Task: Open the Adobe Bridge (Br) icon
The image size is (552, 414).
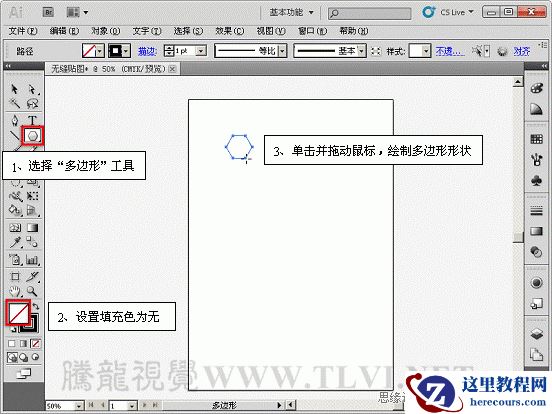Action: tap(48, 13)
